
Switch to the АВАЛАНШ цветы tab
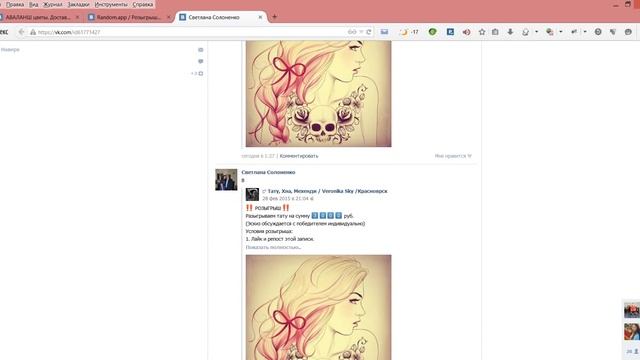(x=38, y=17)
